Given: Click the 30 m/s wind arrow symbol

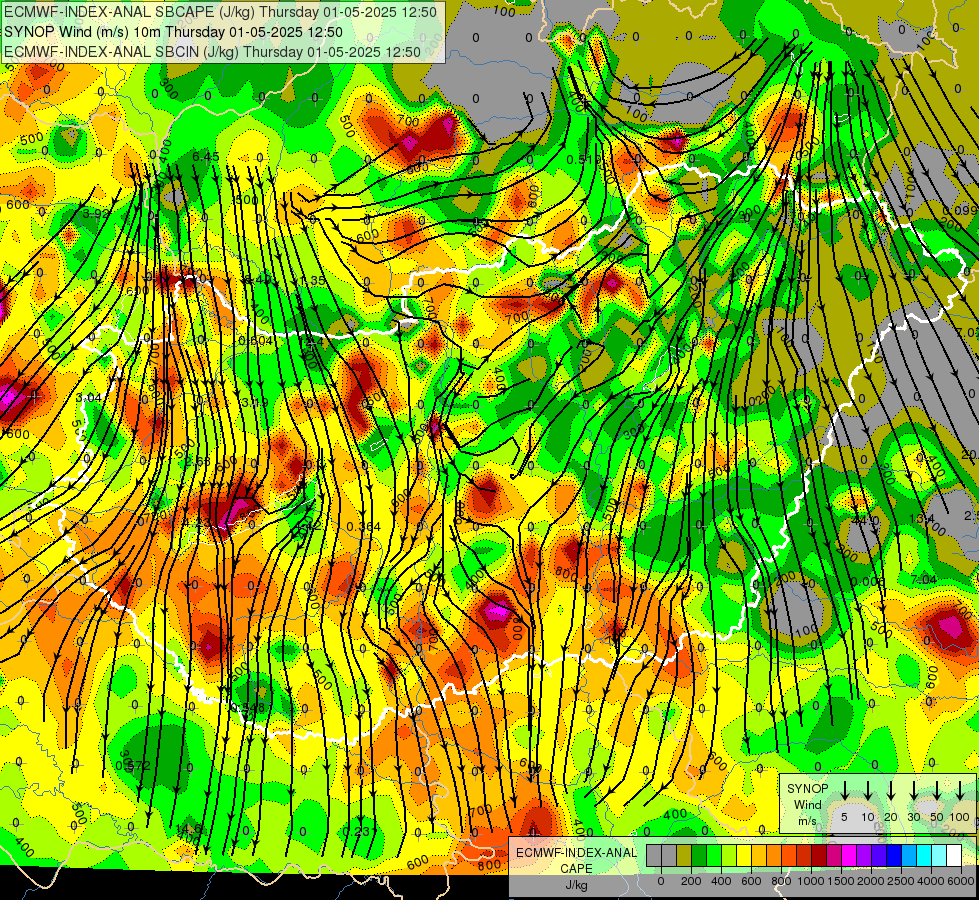Looking at the screenshot, I should tap(913, 790).
